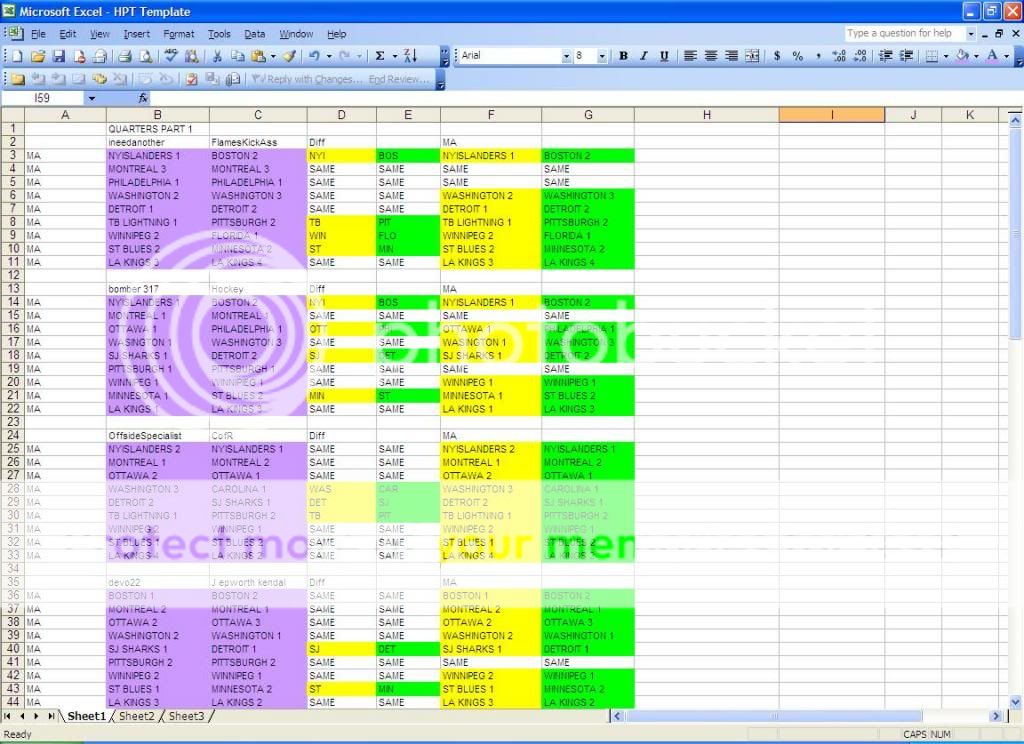This screenshot has height=744, width=1024.
Task: Open the Fill Color palette arrow
Action: [976, 56]
